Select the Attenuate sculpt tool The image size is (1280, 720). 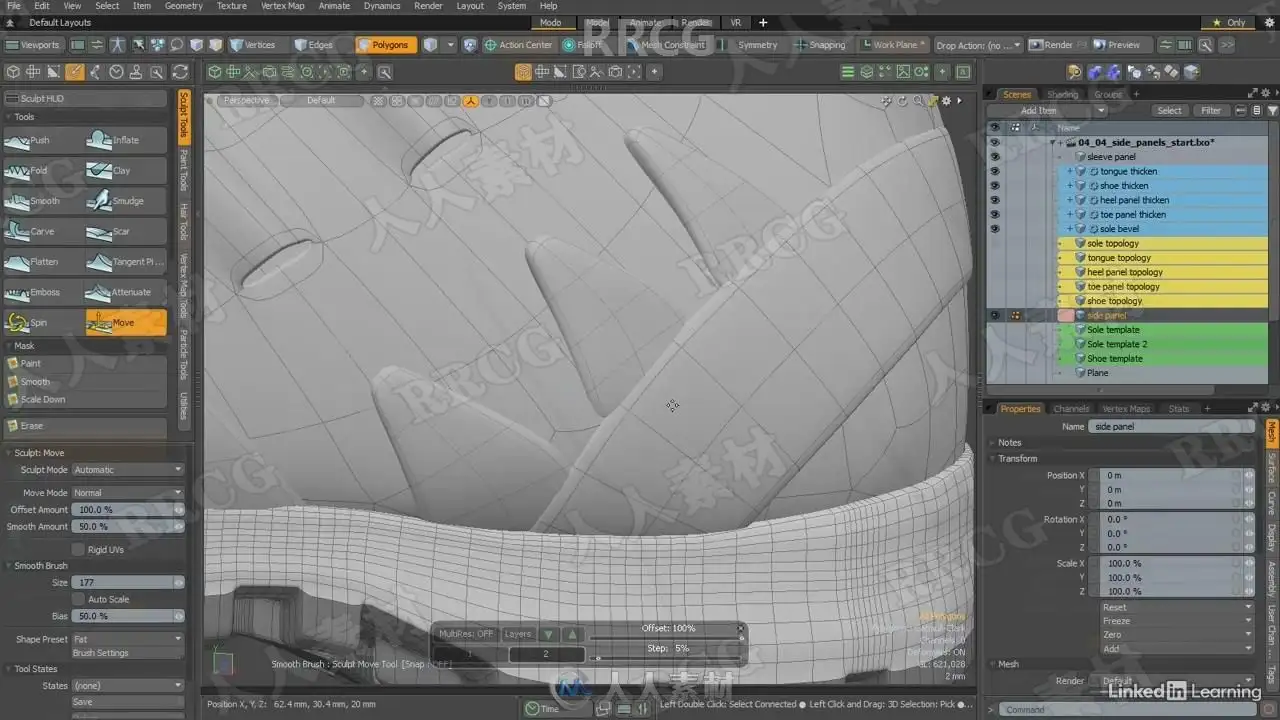point(126,293)
